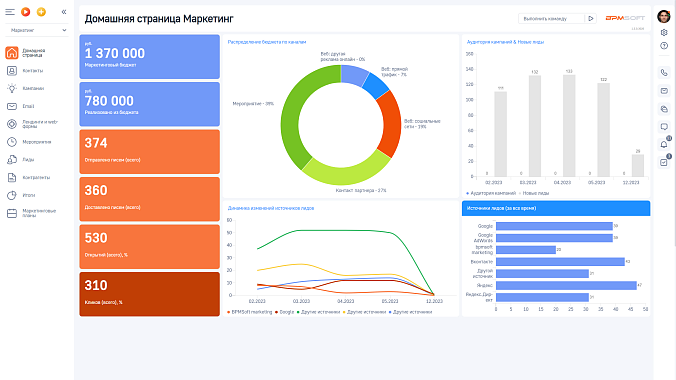This screenshot has width=676, height=380.
Task: Click the Google AdWords bar
Action: (x=554, y=238)
